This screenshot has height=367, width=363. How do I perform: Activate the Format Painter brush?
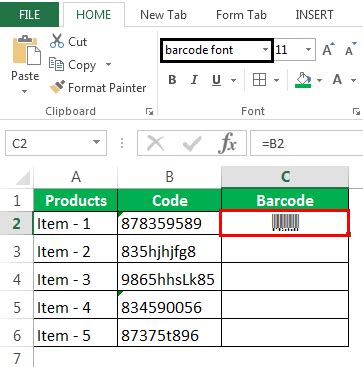(x=98, y=87)
